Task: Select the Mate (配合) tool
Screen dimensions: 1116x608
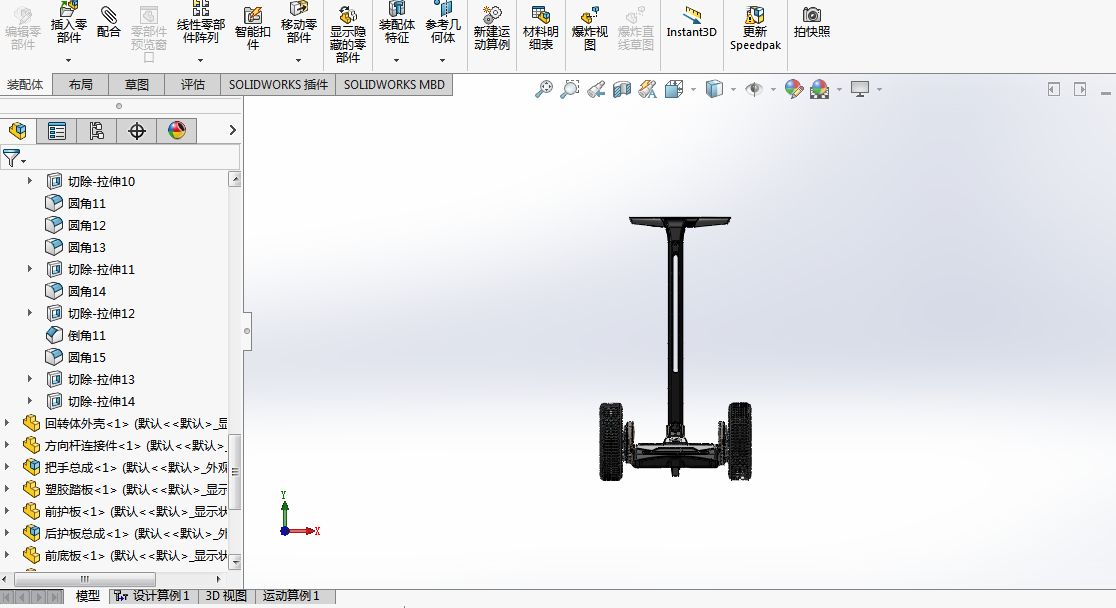Action: pos(109,23)
